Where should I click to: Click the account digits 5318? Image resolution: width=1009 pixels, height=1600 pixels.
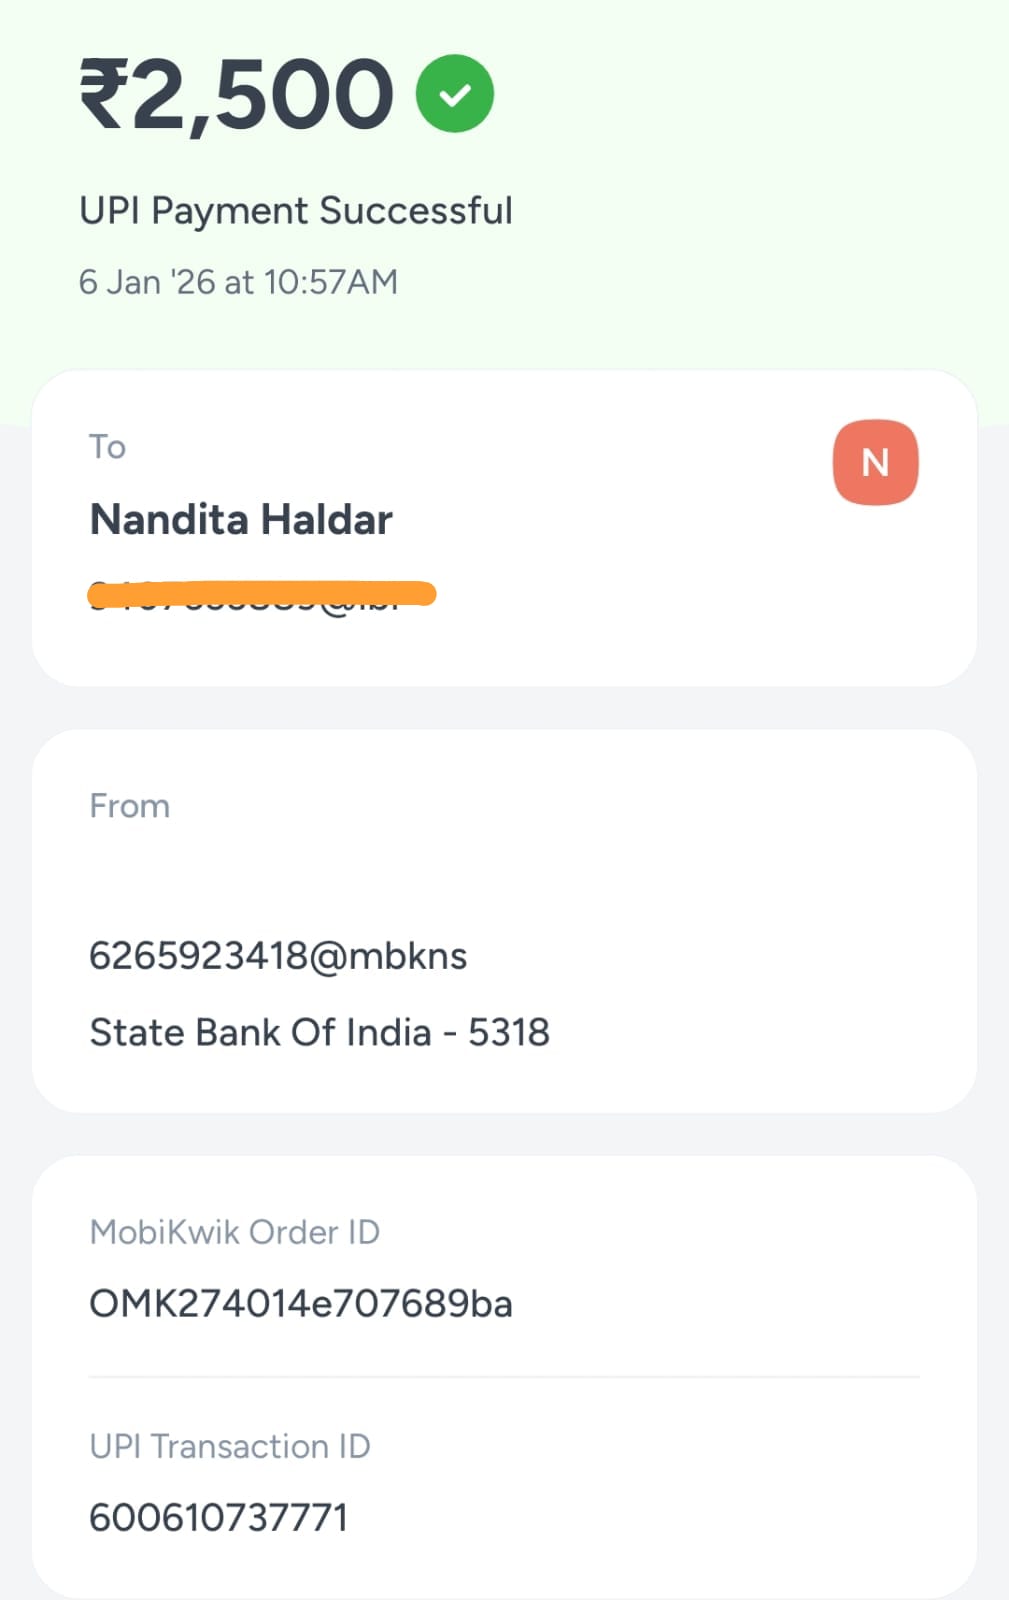509,1032
